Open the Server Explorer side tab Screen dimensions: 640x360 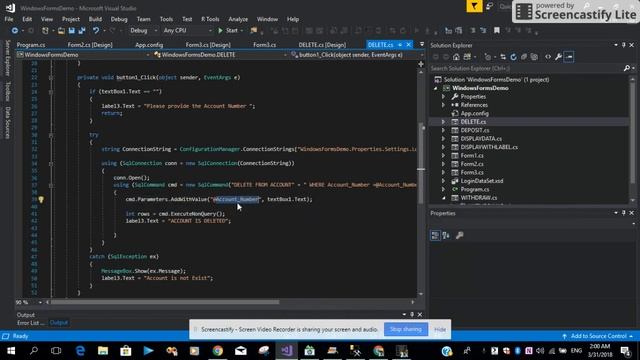(x=7, y=58)
